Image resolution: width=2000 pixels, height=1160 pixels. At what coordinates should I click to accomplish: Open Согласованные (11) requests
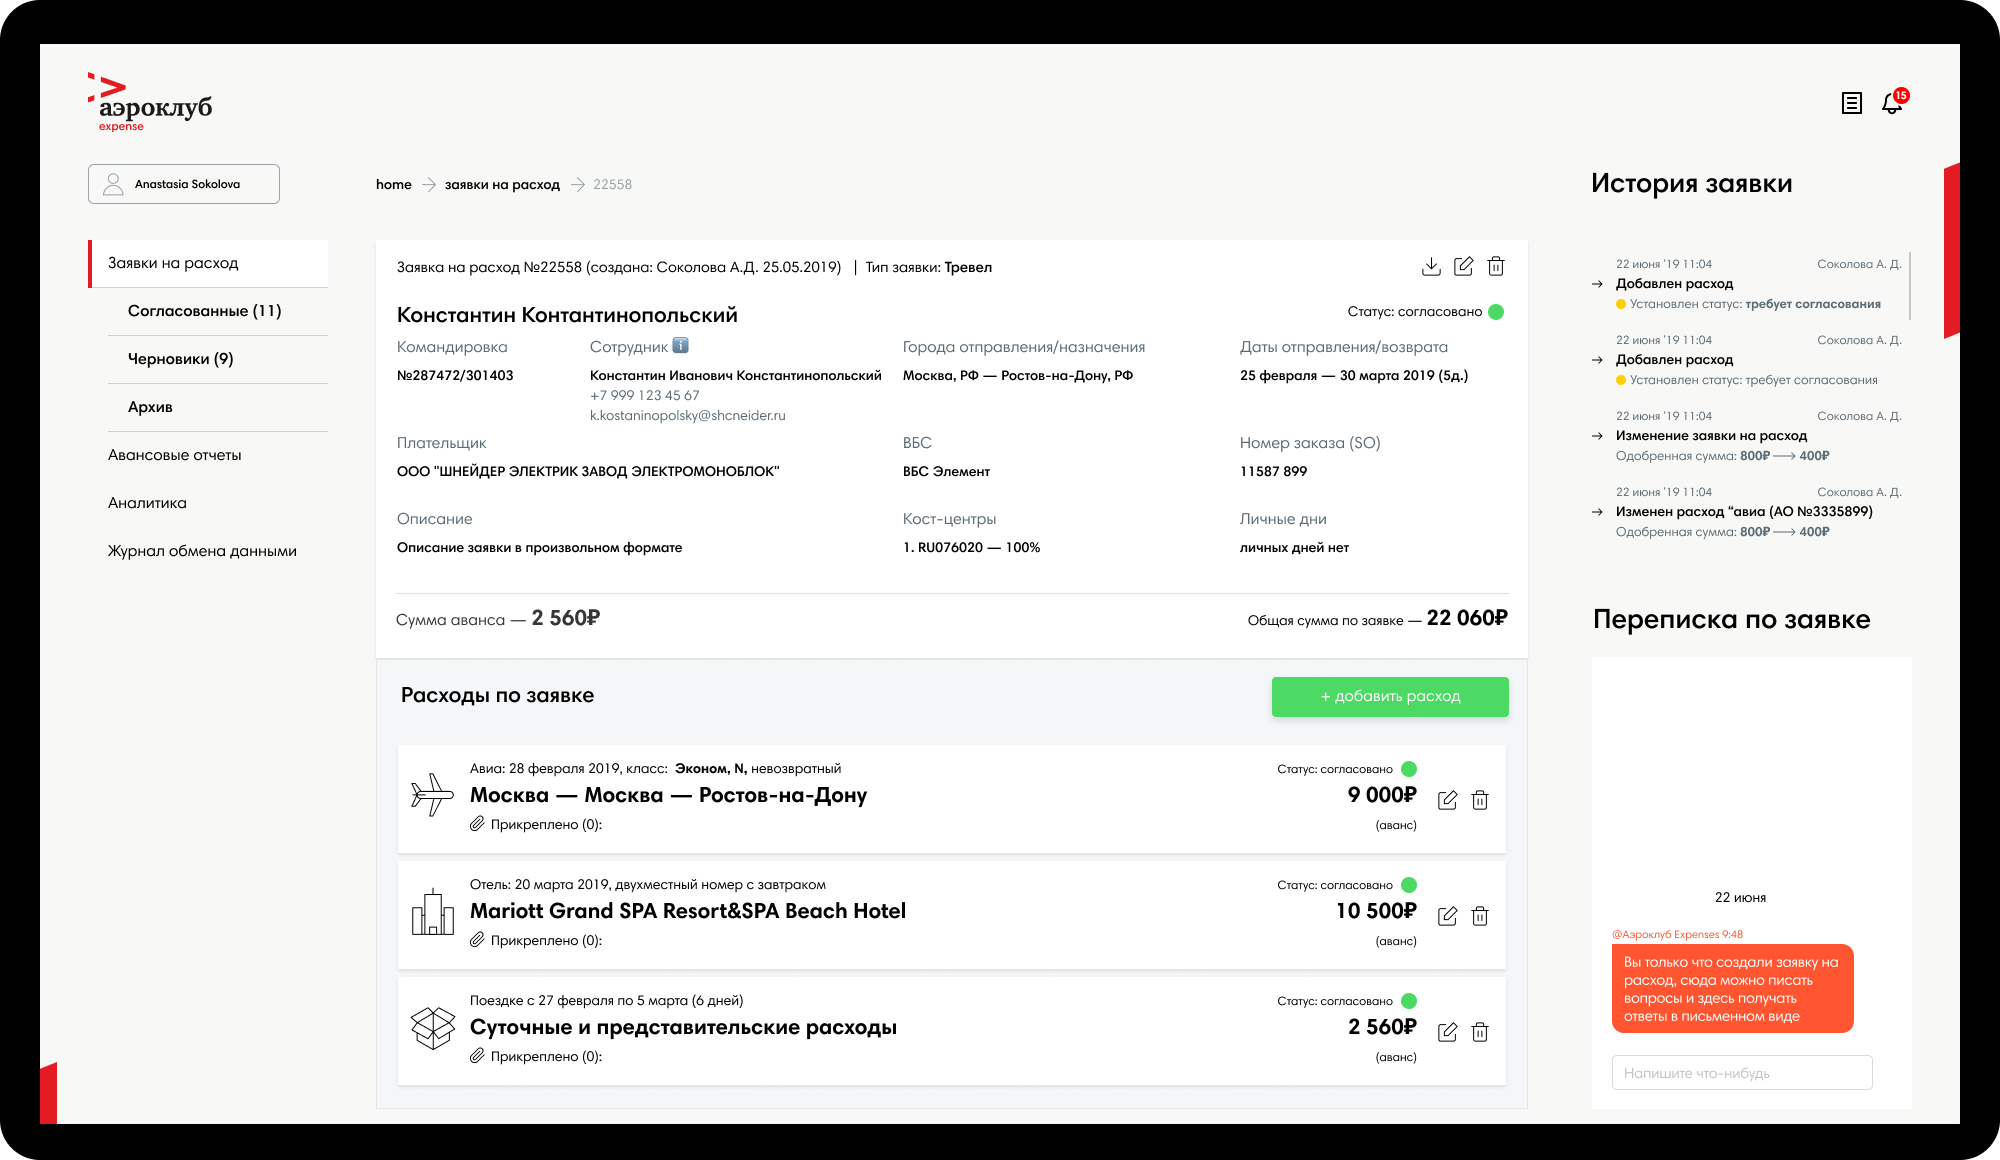click(x=204, y=311)
